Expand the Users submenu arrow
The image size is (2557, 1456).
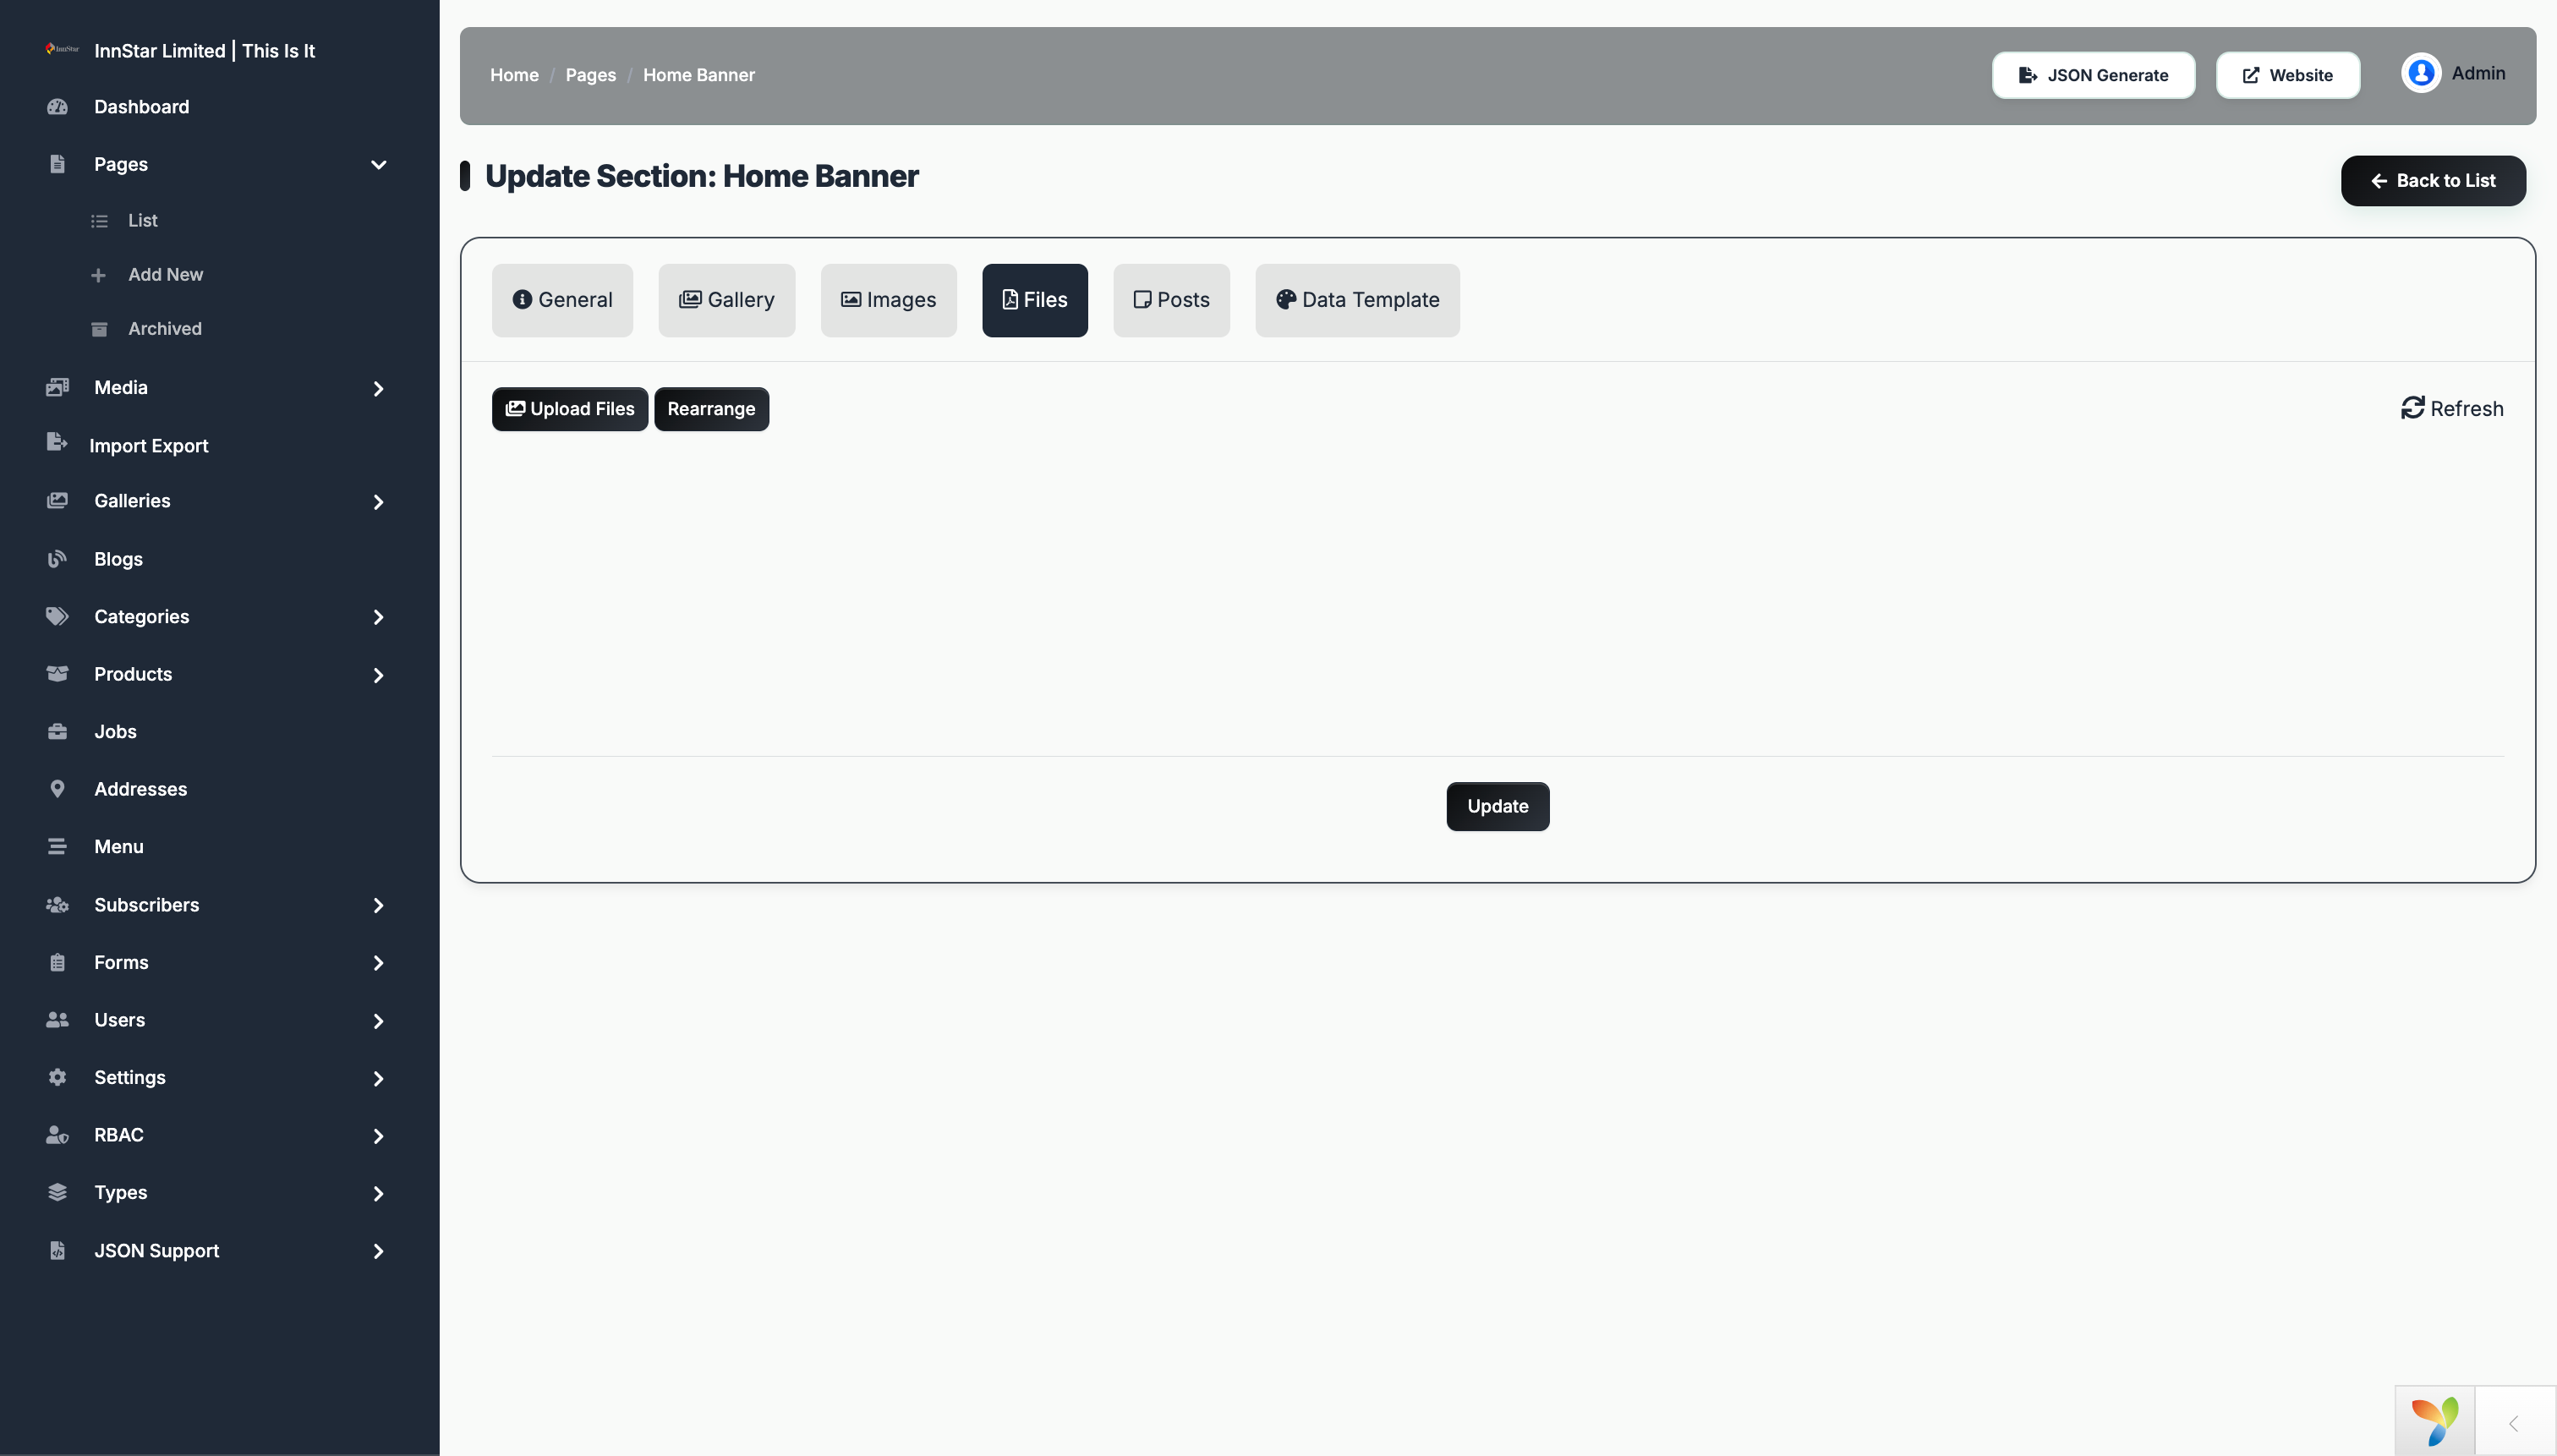pyautogui.click(x=379, y=1021)
